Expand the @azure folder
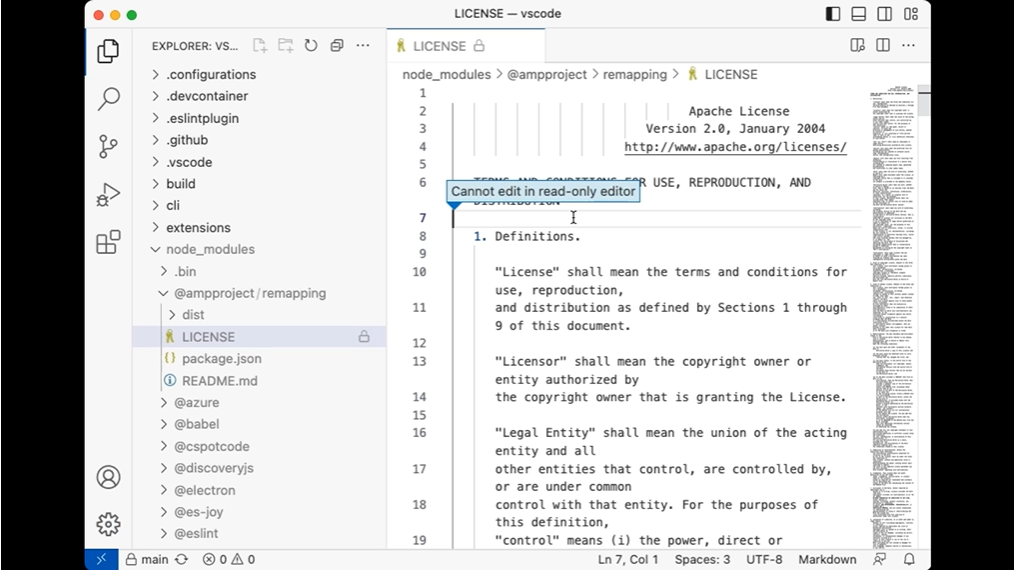Viewport: 1014px width, 570px height. click(259, 402)
